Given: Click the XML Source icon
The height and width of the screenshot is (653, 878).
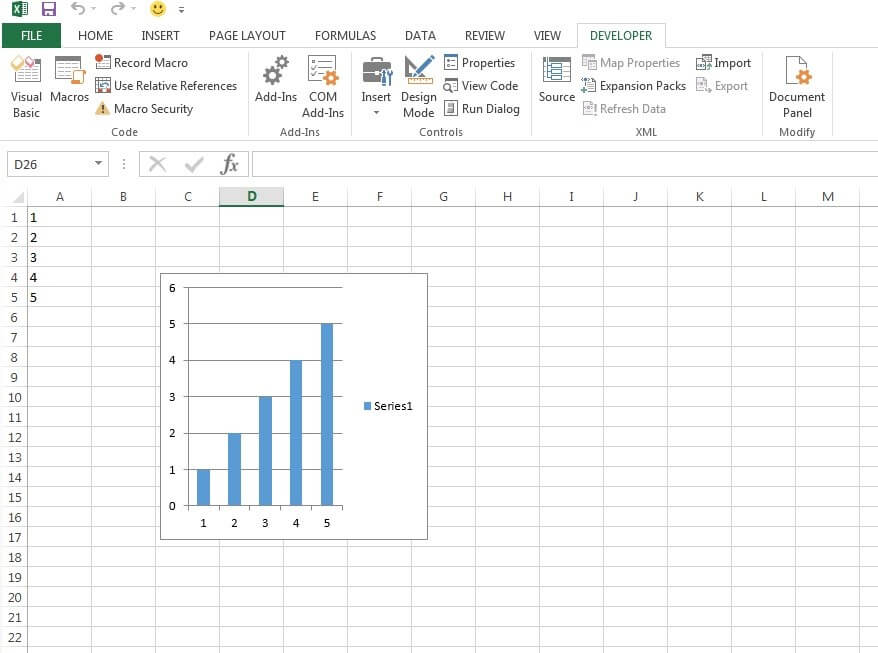Looking at the screenshot, I should click(x=556, y=80).
